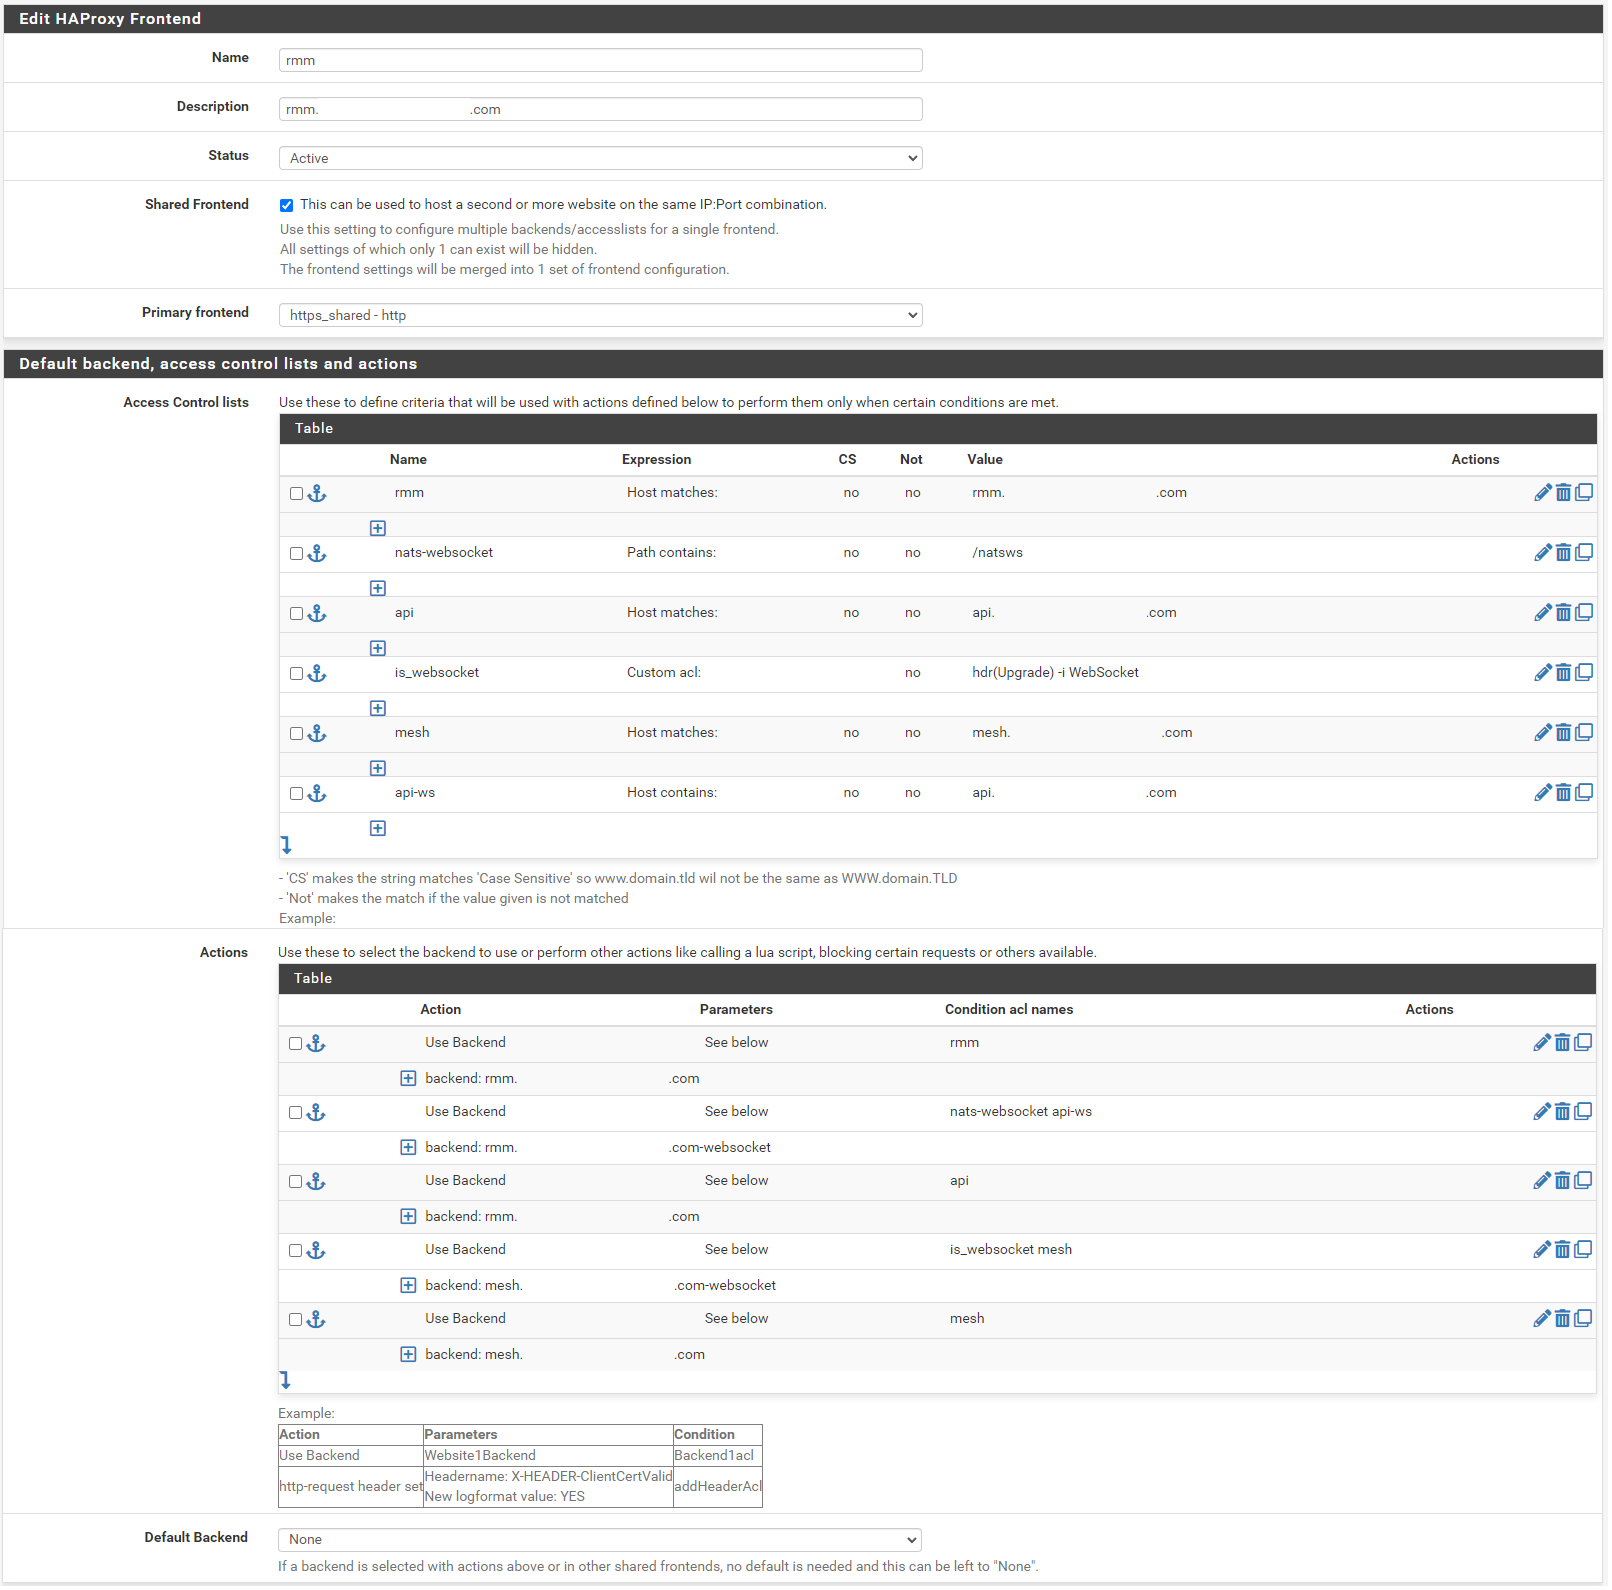This screenshot has height=1590, width=1612.
Task: Click anchor icon on is_websocket mesh action
Action: point(316,1250)
